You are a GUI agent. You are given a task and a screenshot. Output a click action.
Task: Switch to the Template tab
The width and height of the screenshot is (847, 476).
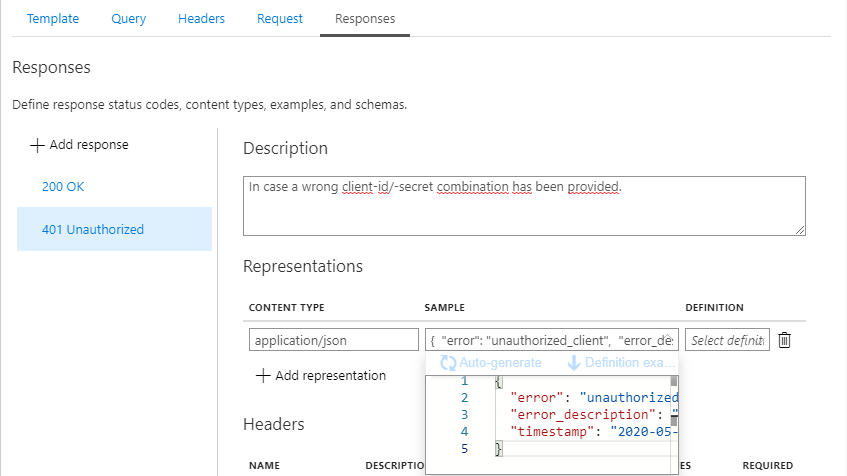53,18
